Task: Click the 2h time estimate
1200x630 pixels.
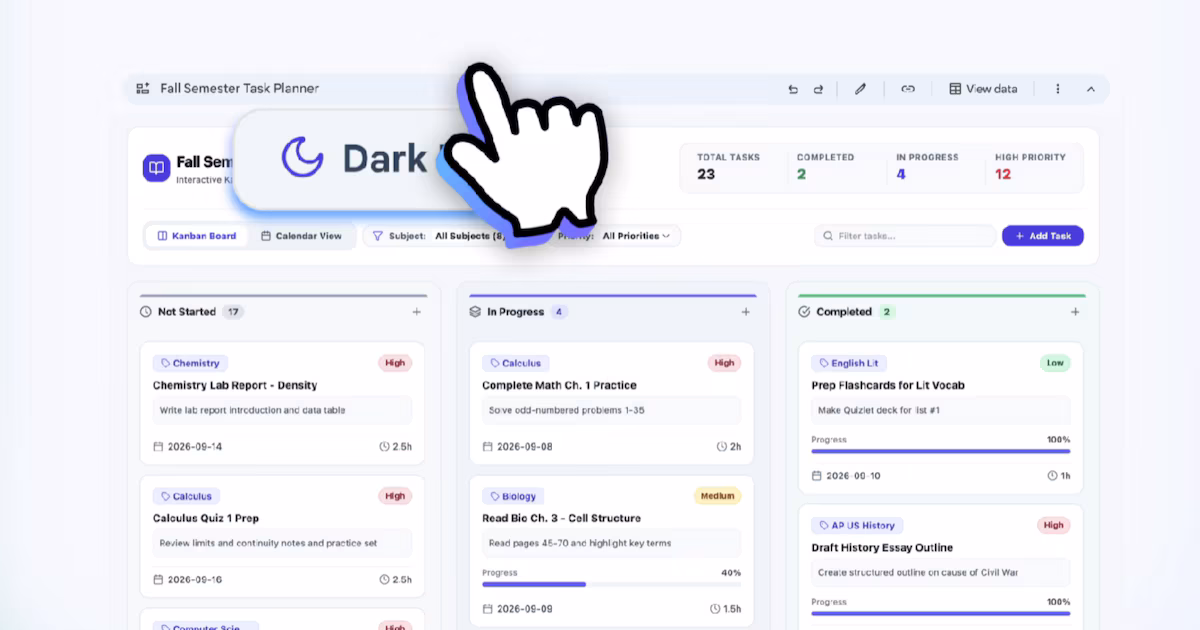Action: pos(736,447)
